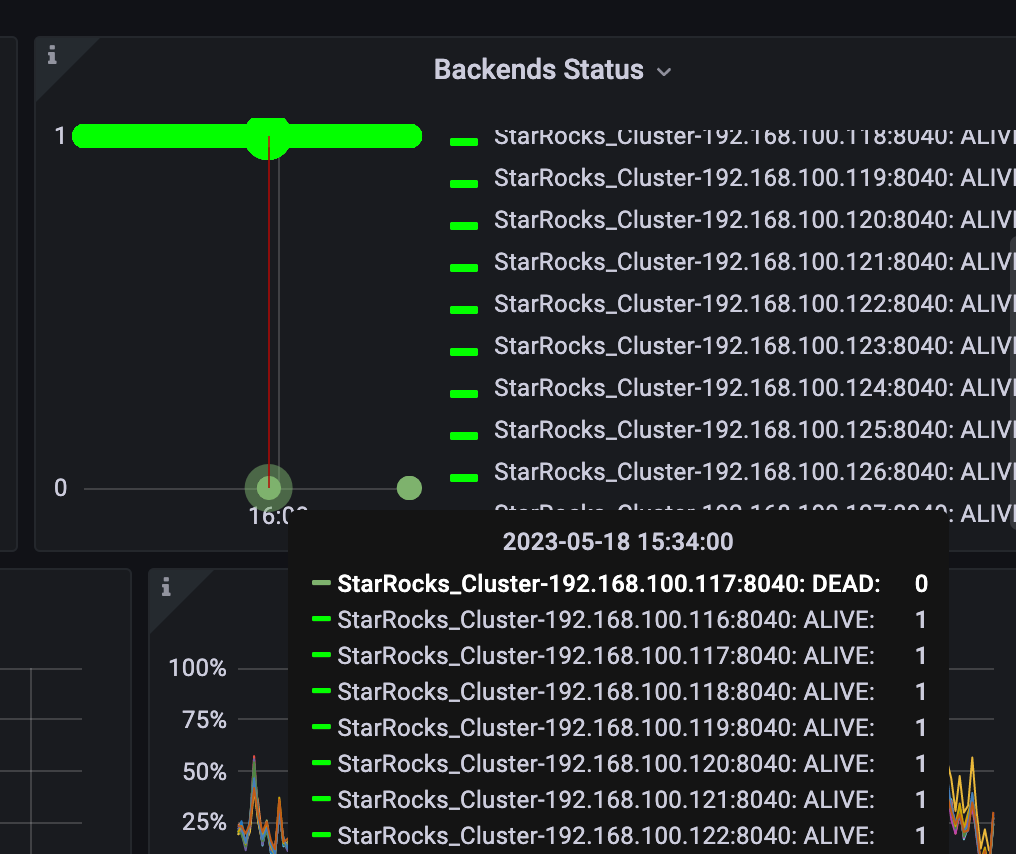Click the rightmost green data point at value 0
Image resolution: width=1016 pixels, height=854 pixels.
coord(409,488)
